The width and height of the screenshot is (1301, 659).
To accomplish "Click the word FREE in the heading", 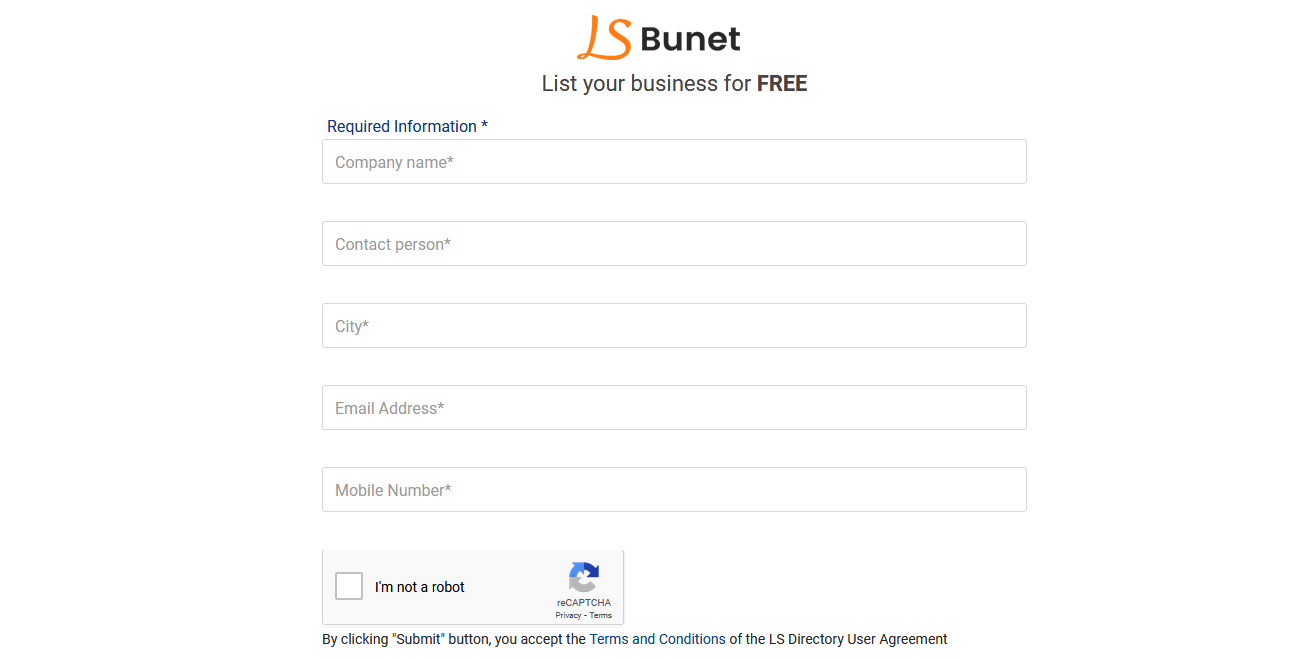I will point(781,83).
